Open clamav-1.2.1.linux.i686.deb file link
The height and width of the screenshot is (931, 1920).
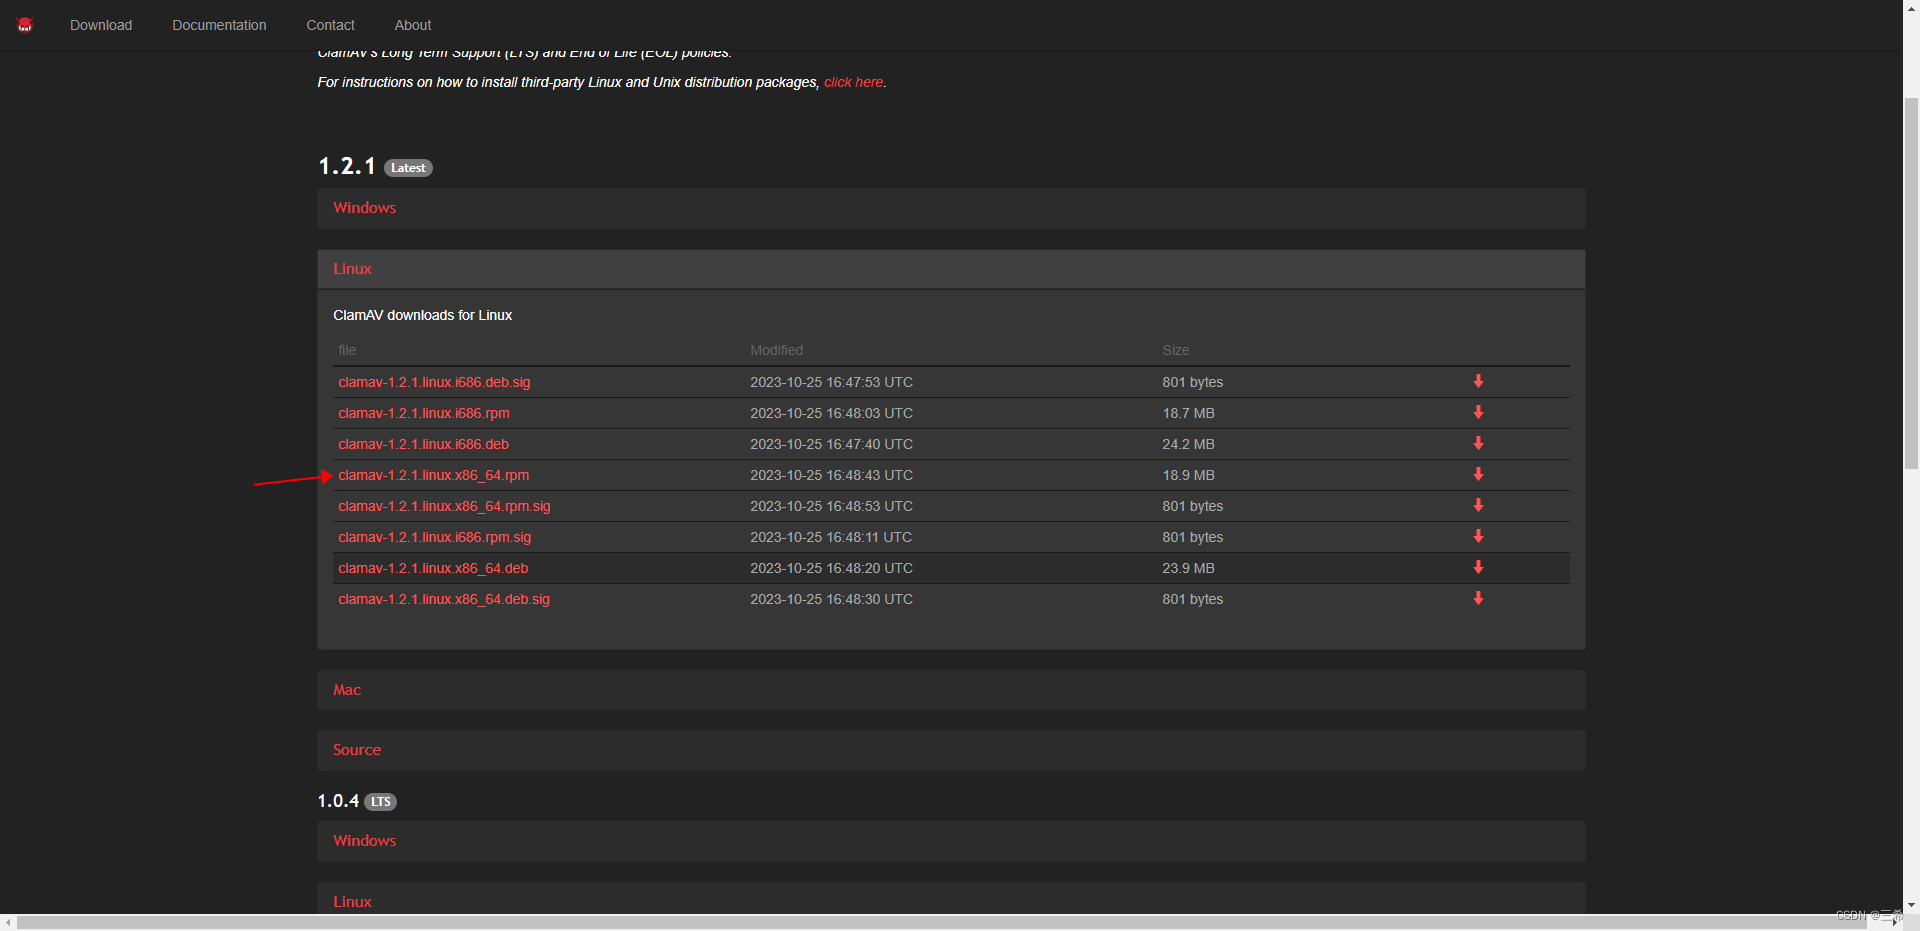(423, 444)
